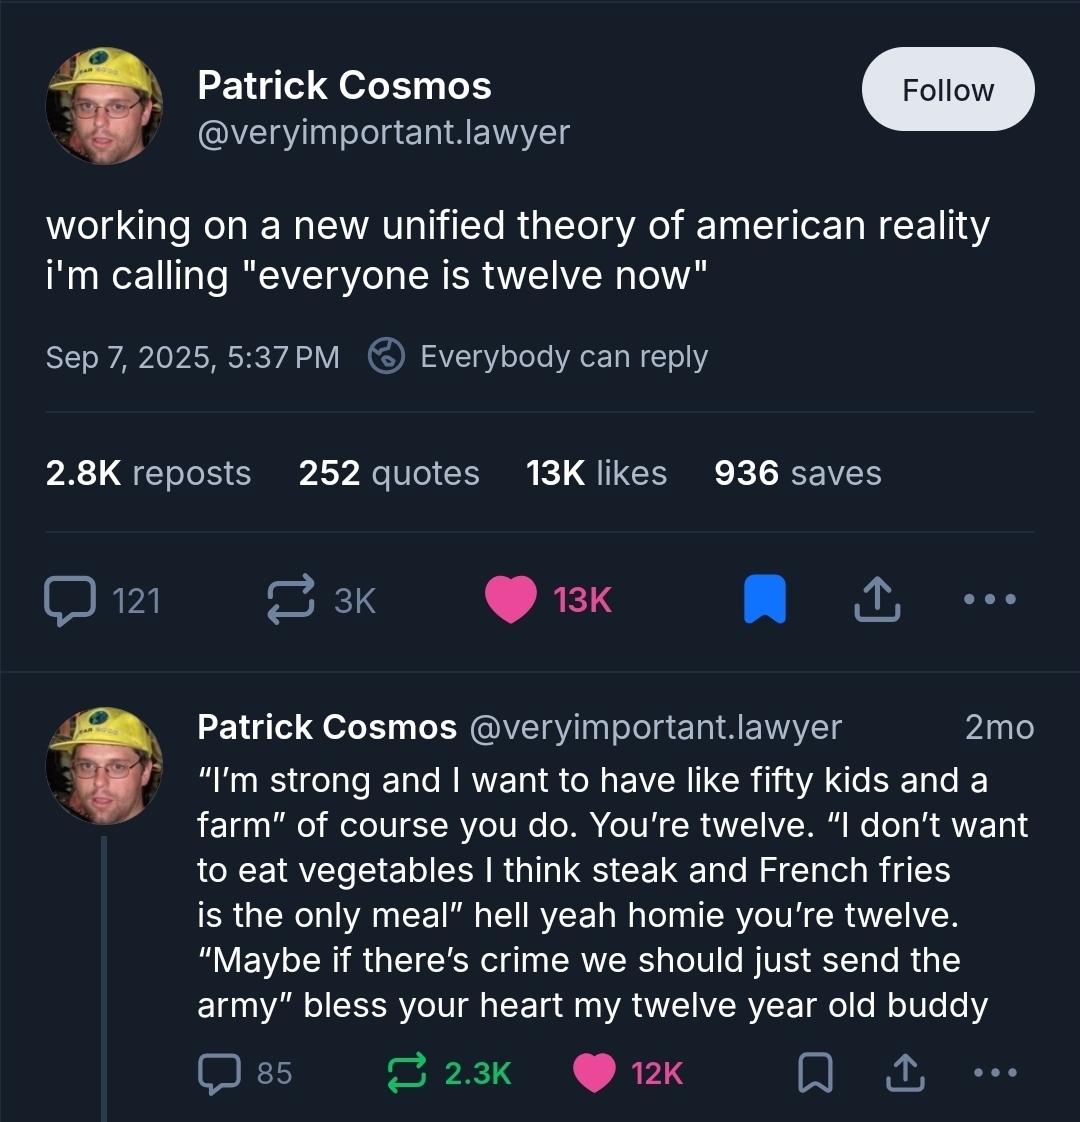Toggle the blue bookmark on main post
1080x1122 pixels.
(x=764, y=601)
